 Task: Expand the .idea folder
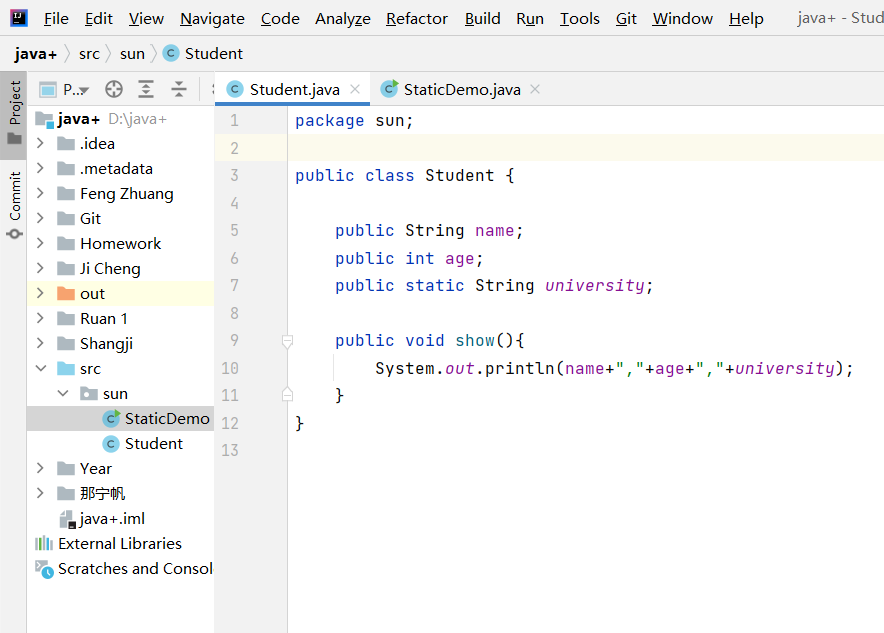click(40, 143)
